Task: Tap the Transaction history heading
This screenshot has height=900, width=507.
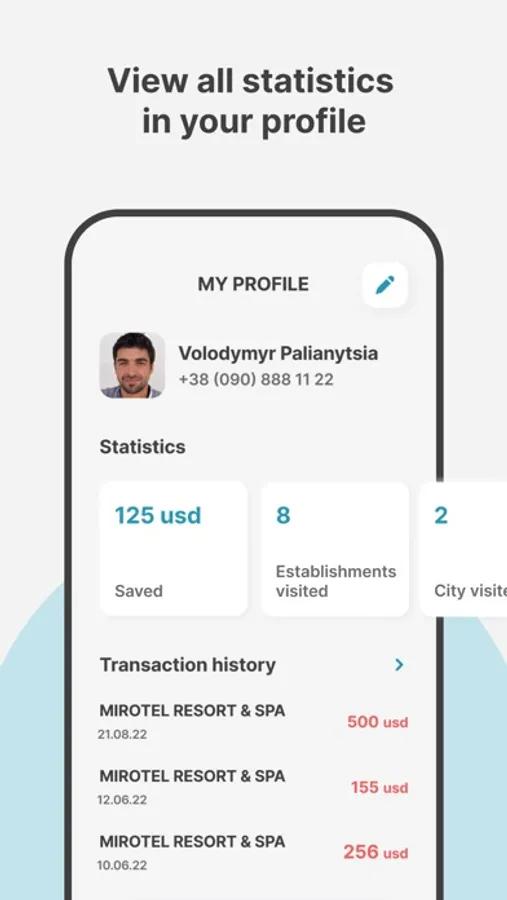Action: [x=188, y=665]
